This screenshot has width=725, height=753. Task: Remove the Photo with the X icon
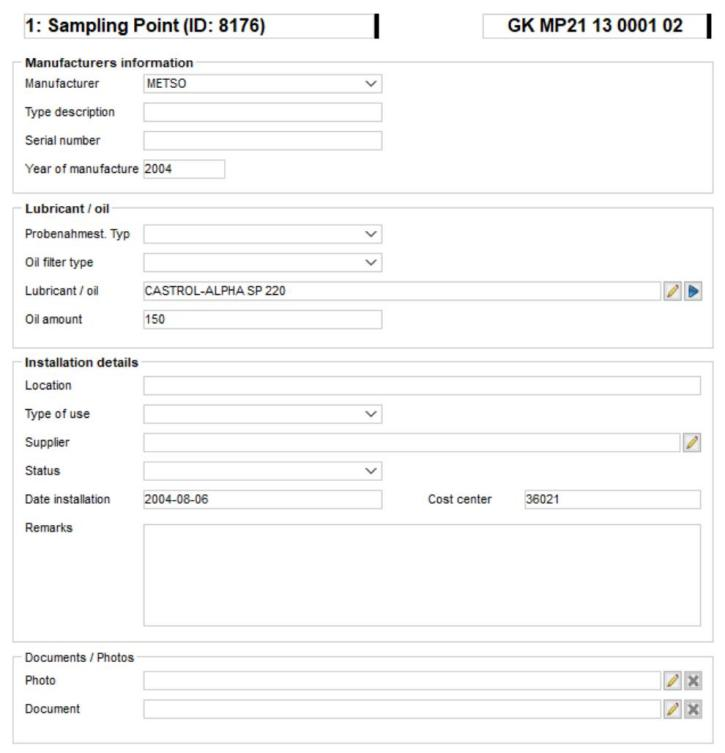coord(693,680)
